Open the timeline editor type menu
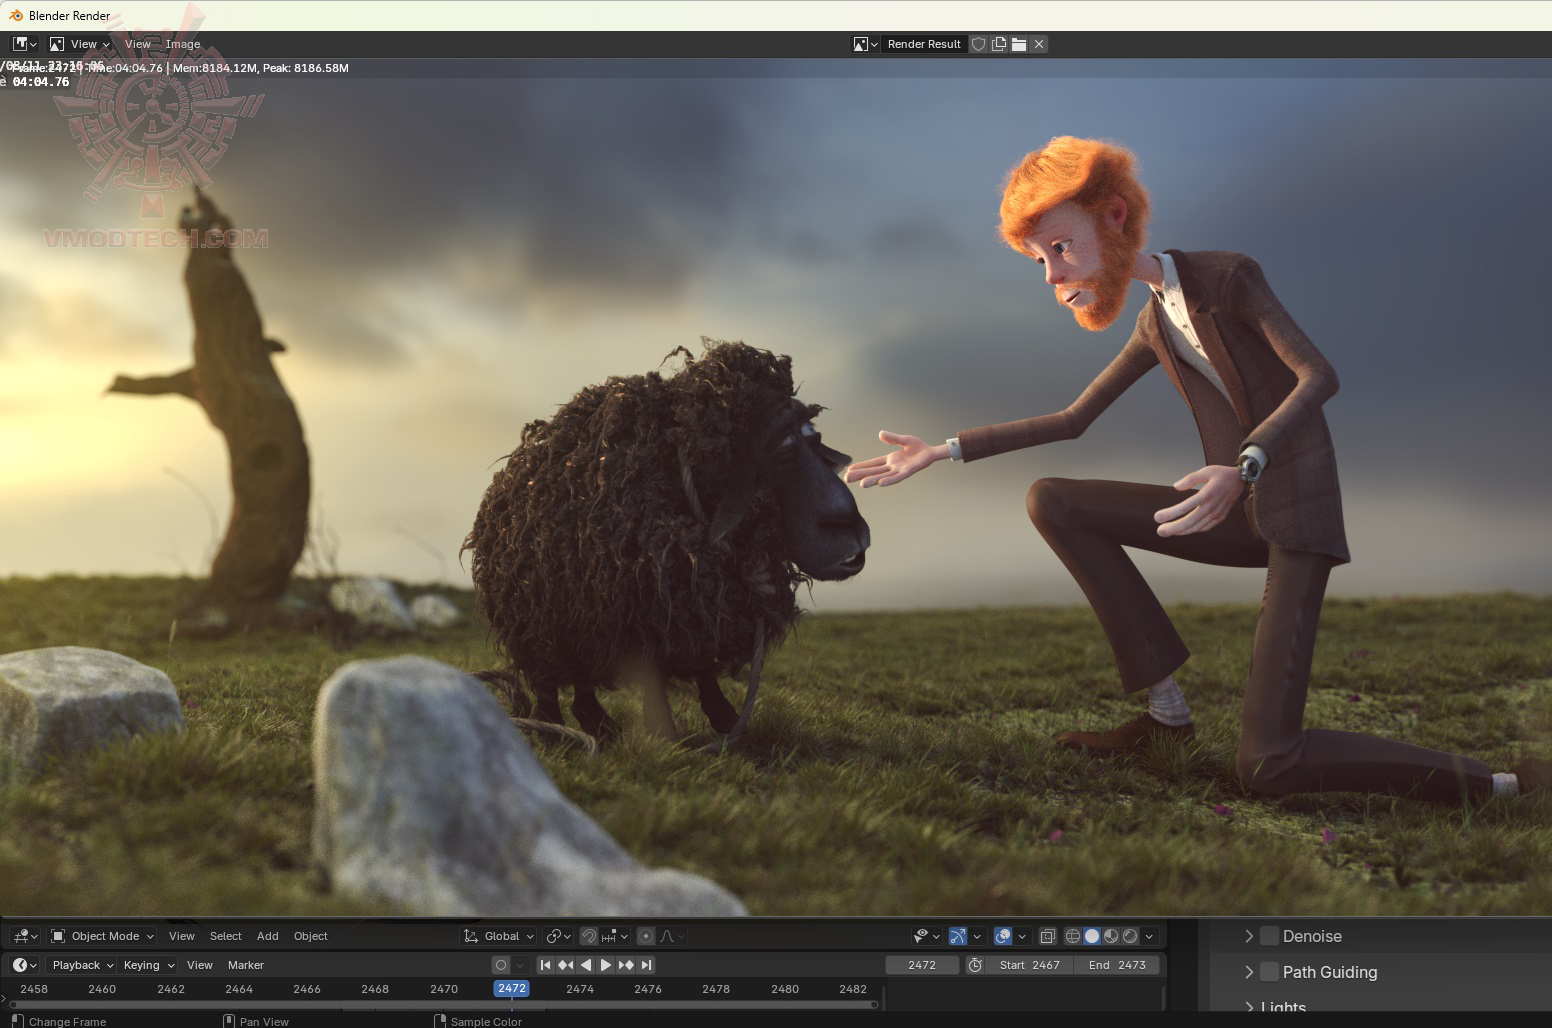 (24, 965)
